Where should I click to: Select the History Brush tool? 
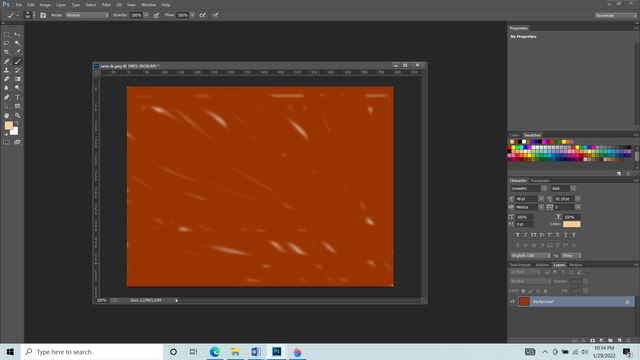point(18,71)
